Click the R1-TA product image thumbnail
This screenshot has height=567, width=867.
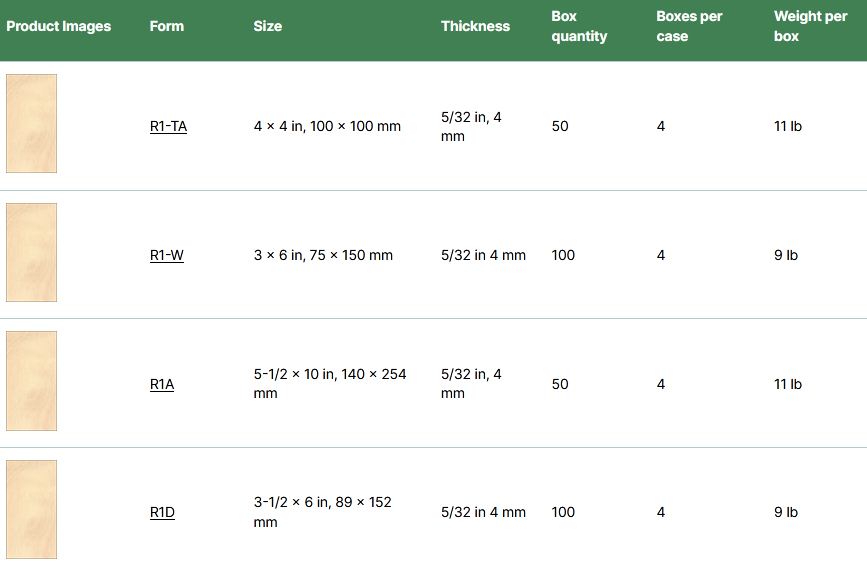tap(32, 123)
